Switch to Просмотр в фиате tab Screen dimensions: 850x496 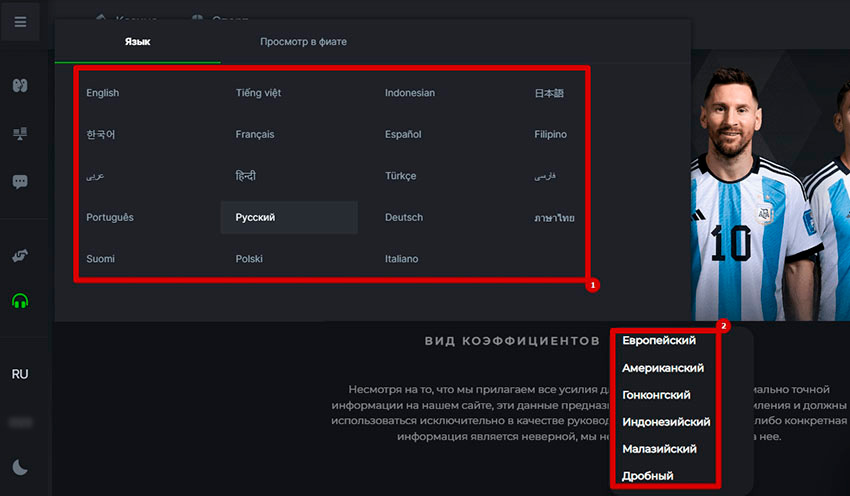303,42
